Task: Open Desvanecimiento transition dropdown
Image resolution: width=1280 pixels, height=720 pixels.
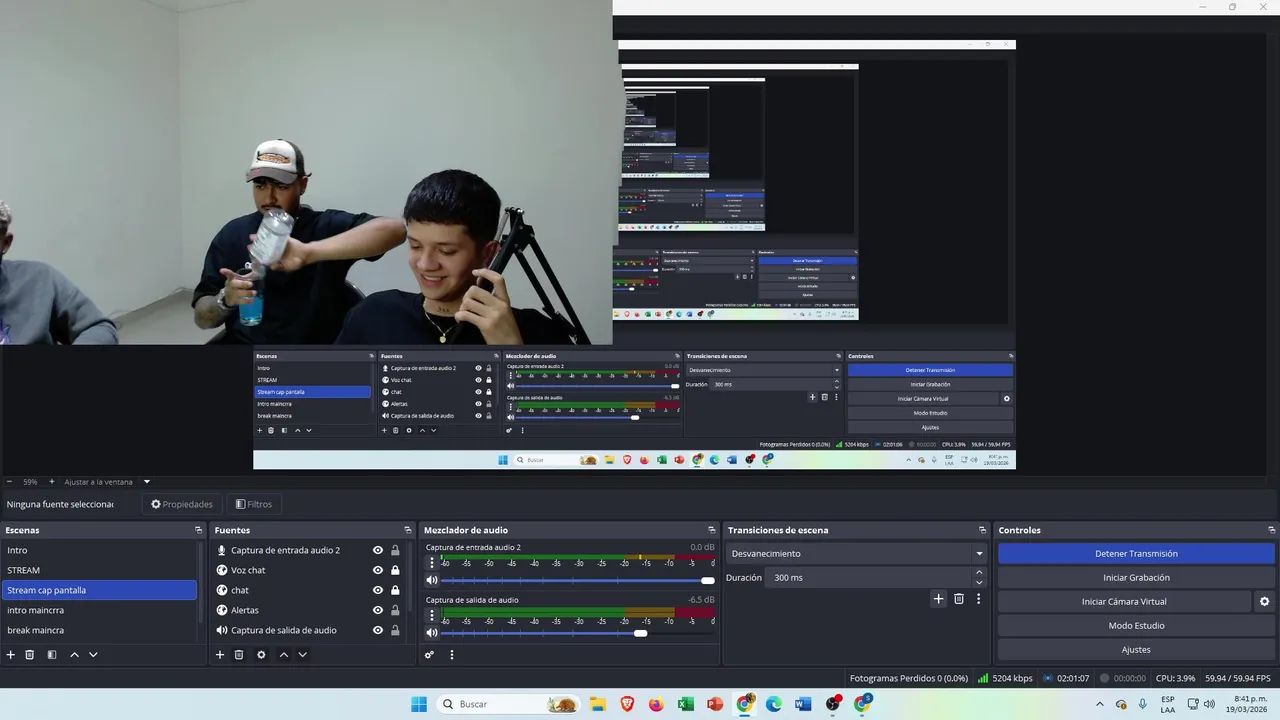Action: 857,554
